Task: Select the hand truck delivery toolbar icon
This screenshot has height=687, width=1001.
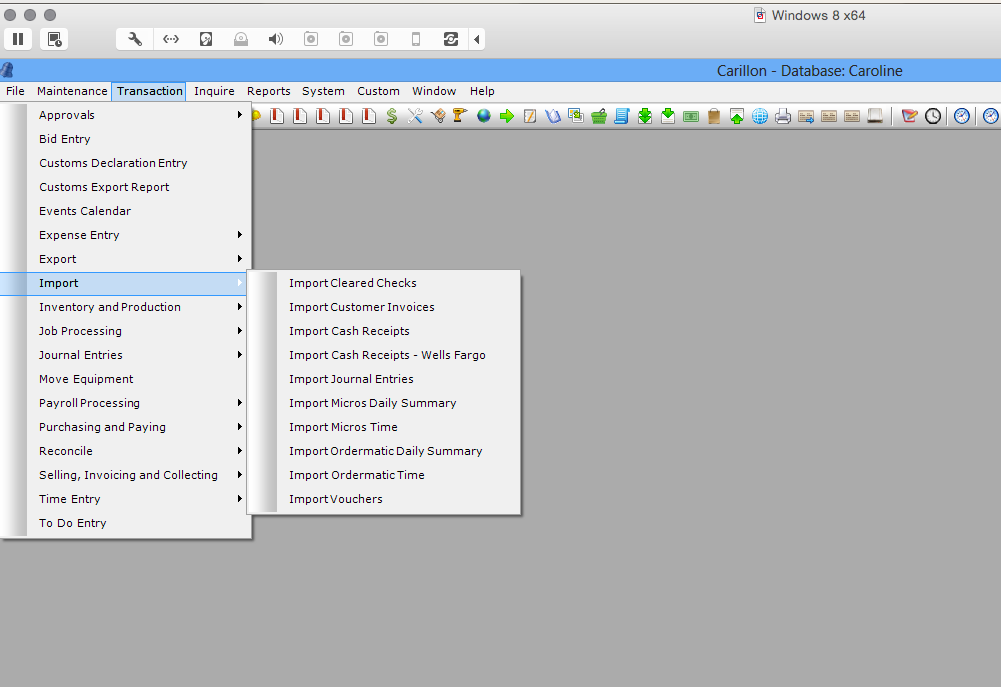Action: tap(438, 115)
